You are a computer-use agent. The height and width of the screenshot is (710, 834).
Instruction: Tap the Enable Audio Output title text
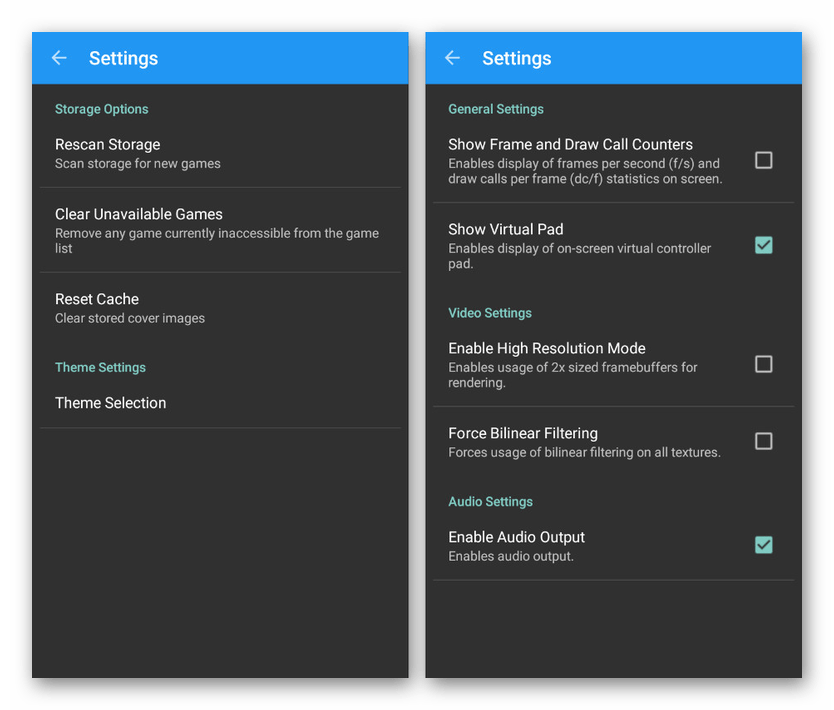tap(516, 537)
